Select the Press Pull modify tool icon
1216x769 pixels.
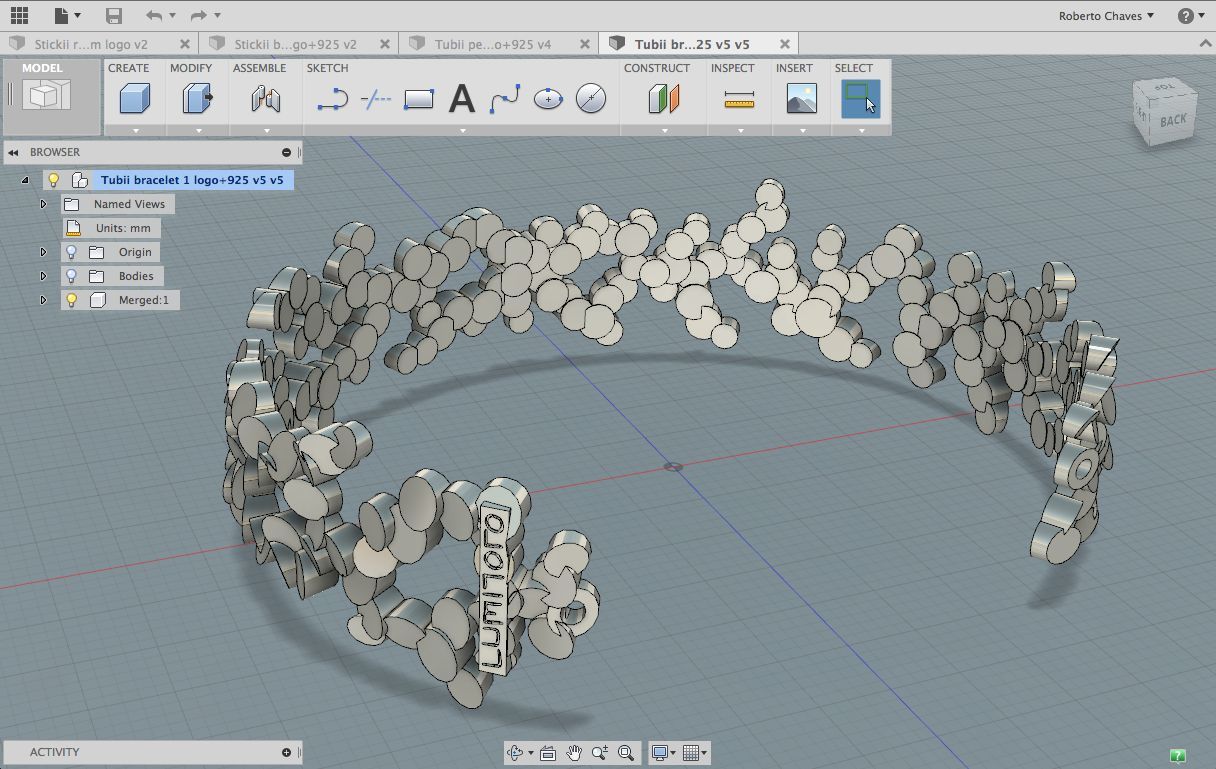tap(197, 98)
